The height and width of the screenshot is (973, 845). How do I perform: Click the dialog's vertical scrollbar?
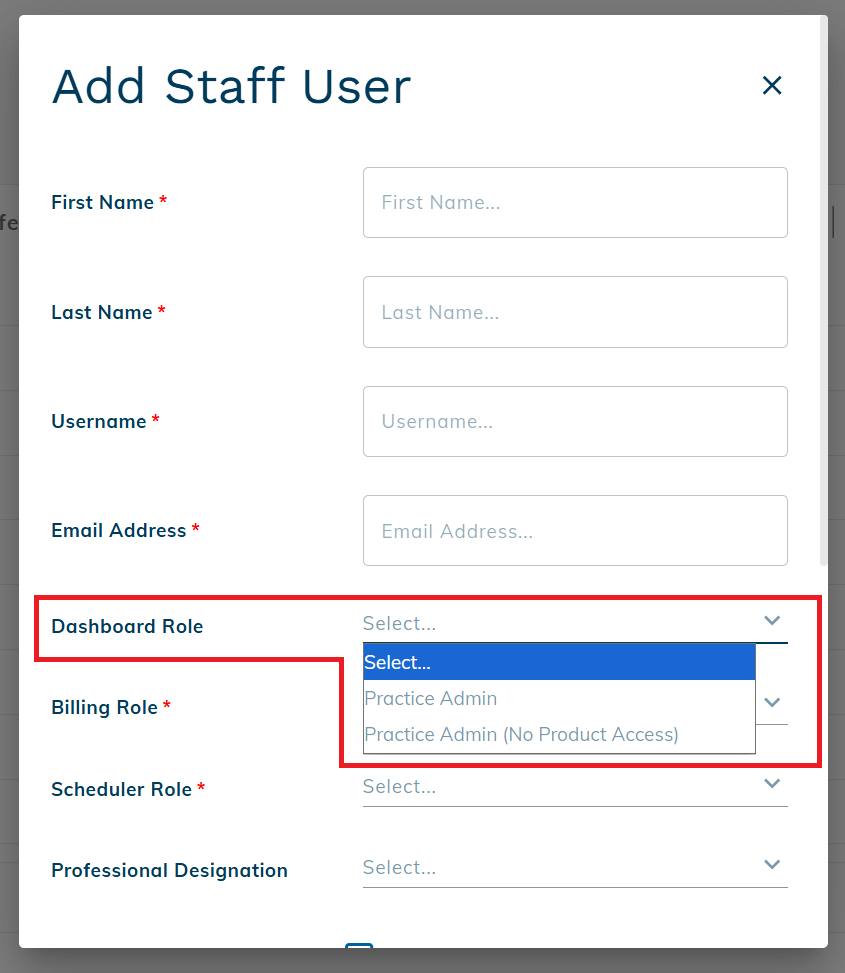pyautogui.click(x=823, y=300)
